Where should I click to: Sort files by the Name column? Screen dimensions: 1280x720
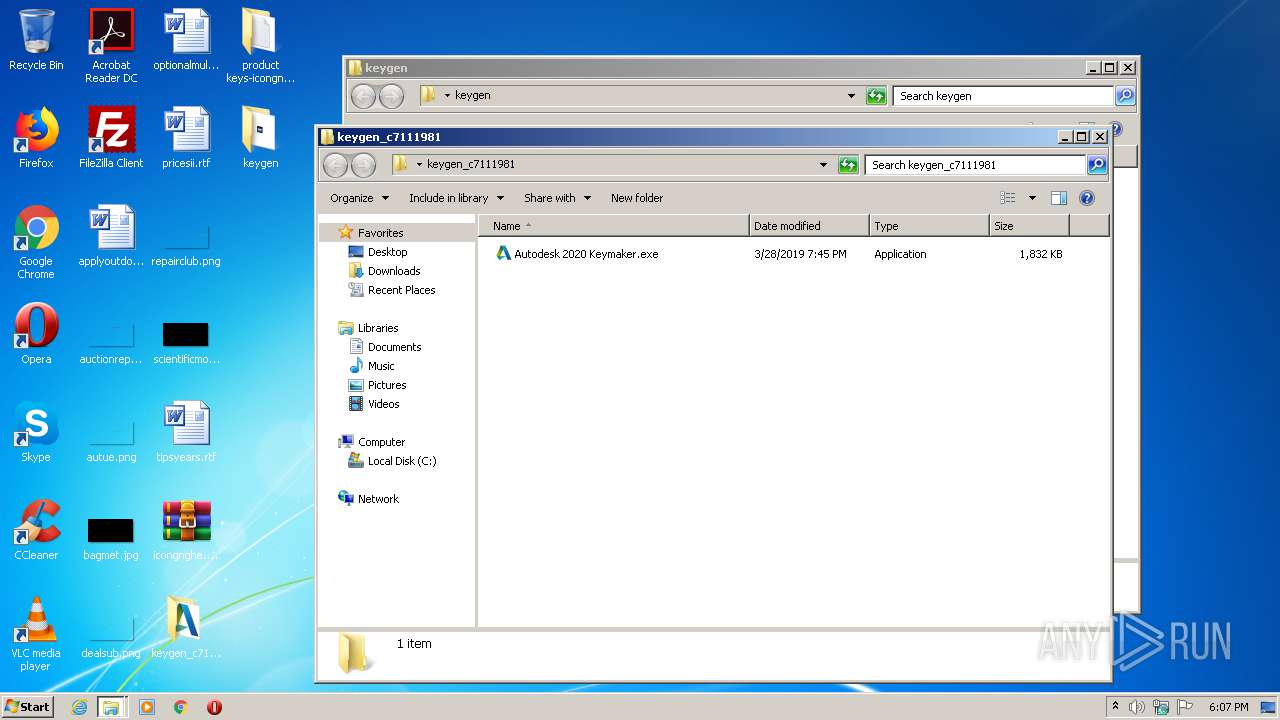[614, 226]
